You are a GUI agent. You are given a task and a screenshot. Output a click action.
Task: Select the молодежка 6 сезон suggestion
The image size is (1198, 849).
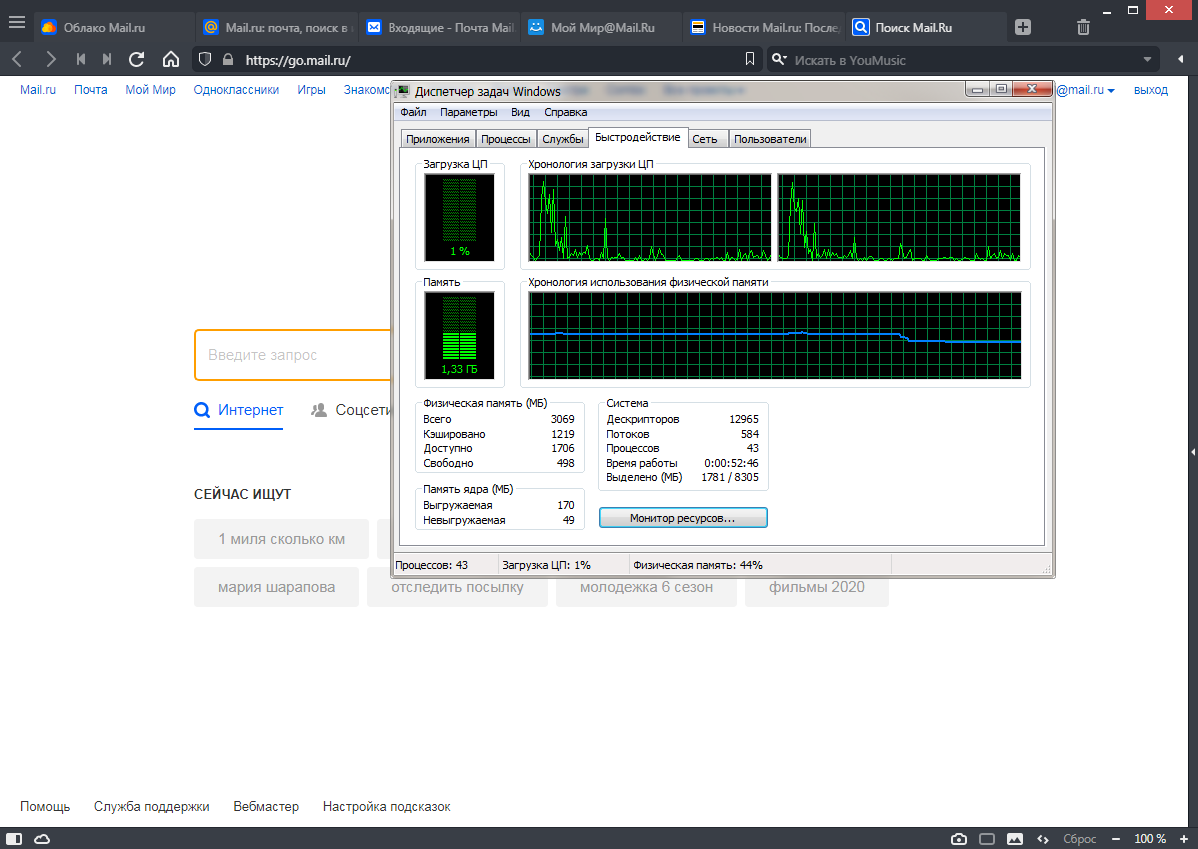tap(646, 587)
